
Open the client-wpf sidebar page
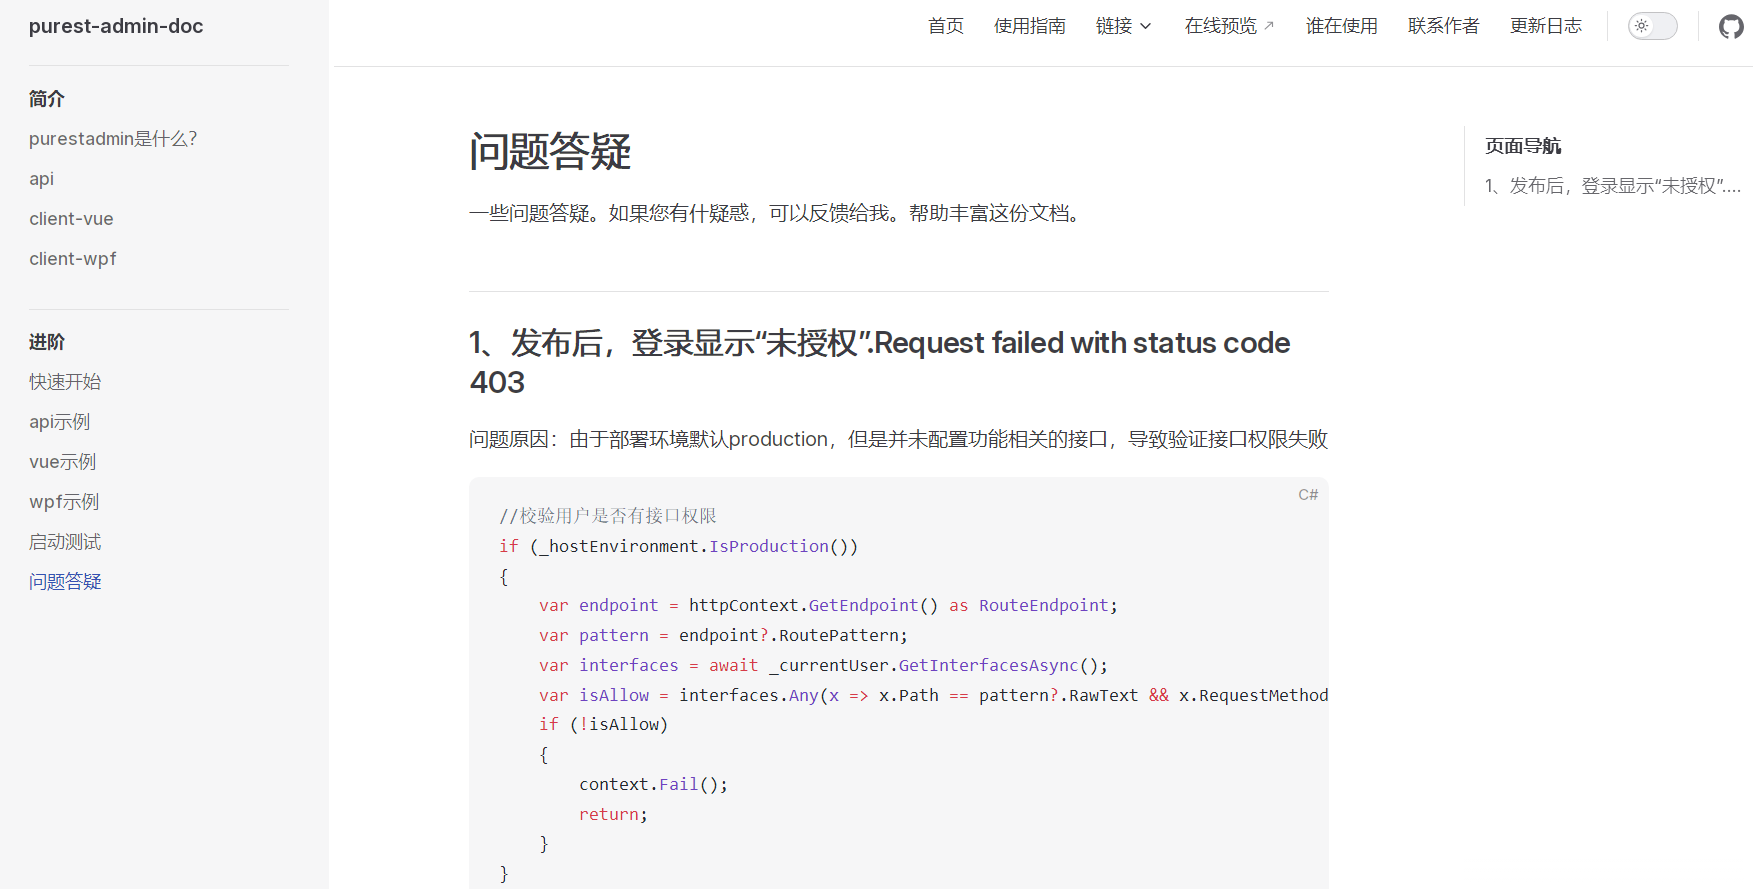[x=73, y=259]
